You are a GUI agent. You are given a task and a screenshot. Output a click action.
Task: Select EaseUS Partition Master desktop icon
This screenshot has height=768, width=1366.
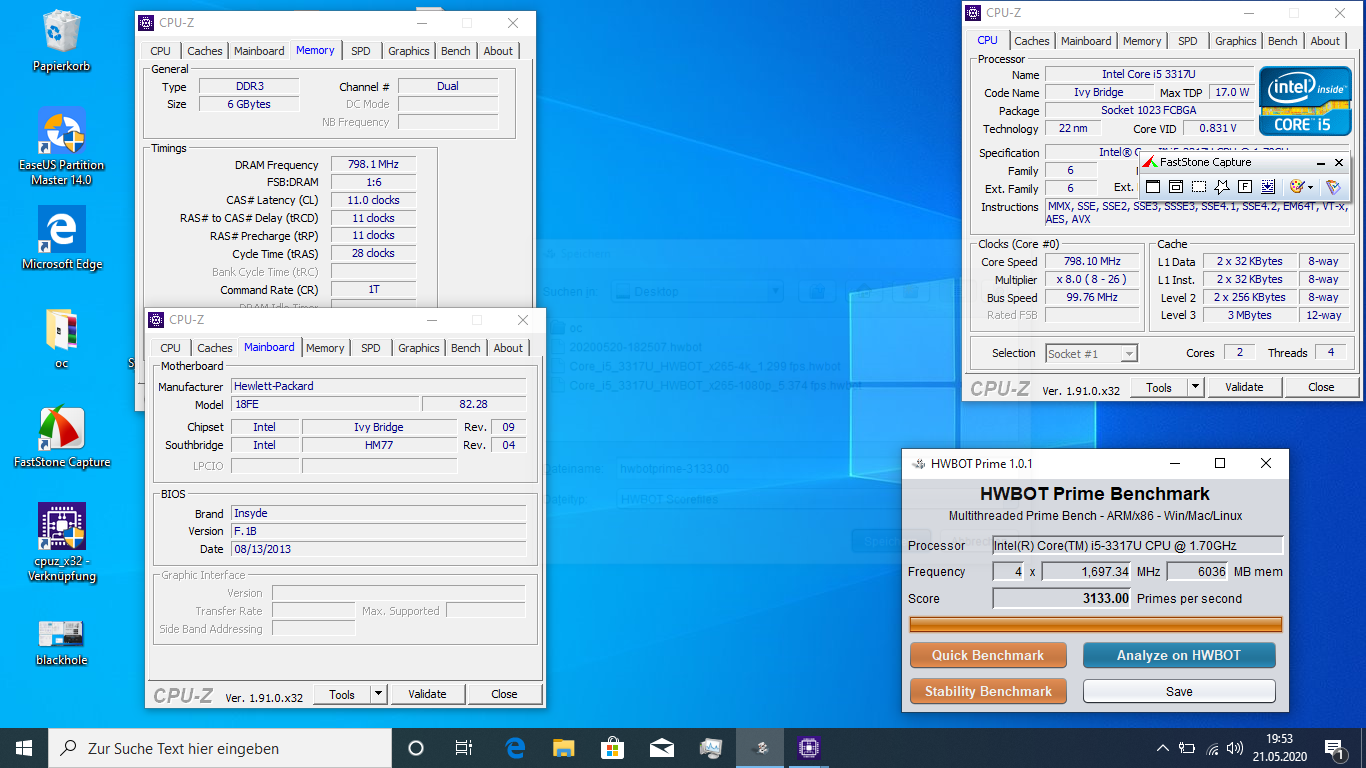point(61,147)
